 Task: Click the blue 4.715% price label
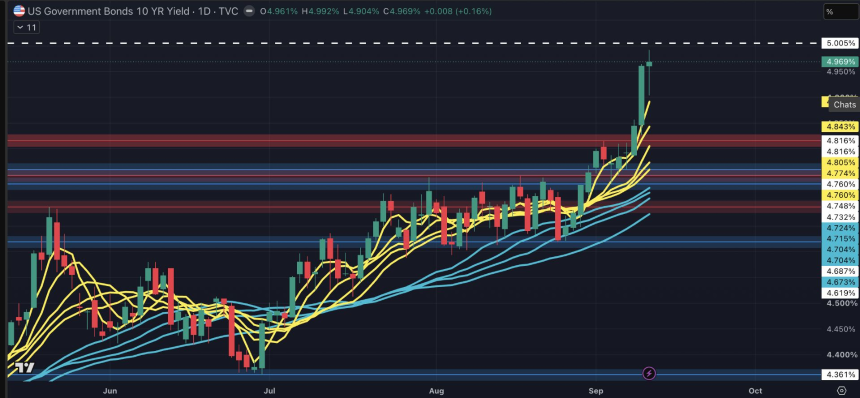tap(840, 238)
